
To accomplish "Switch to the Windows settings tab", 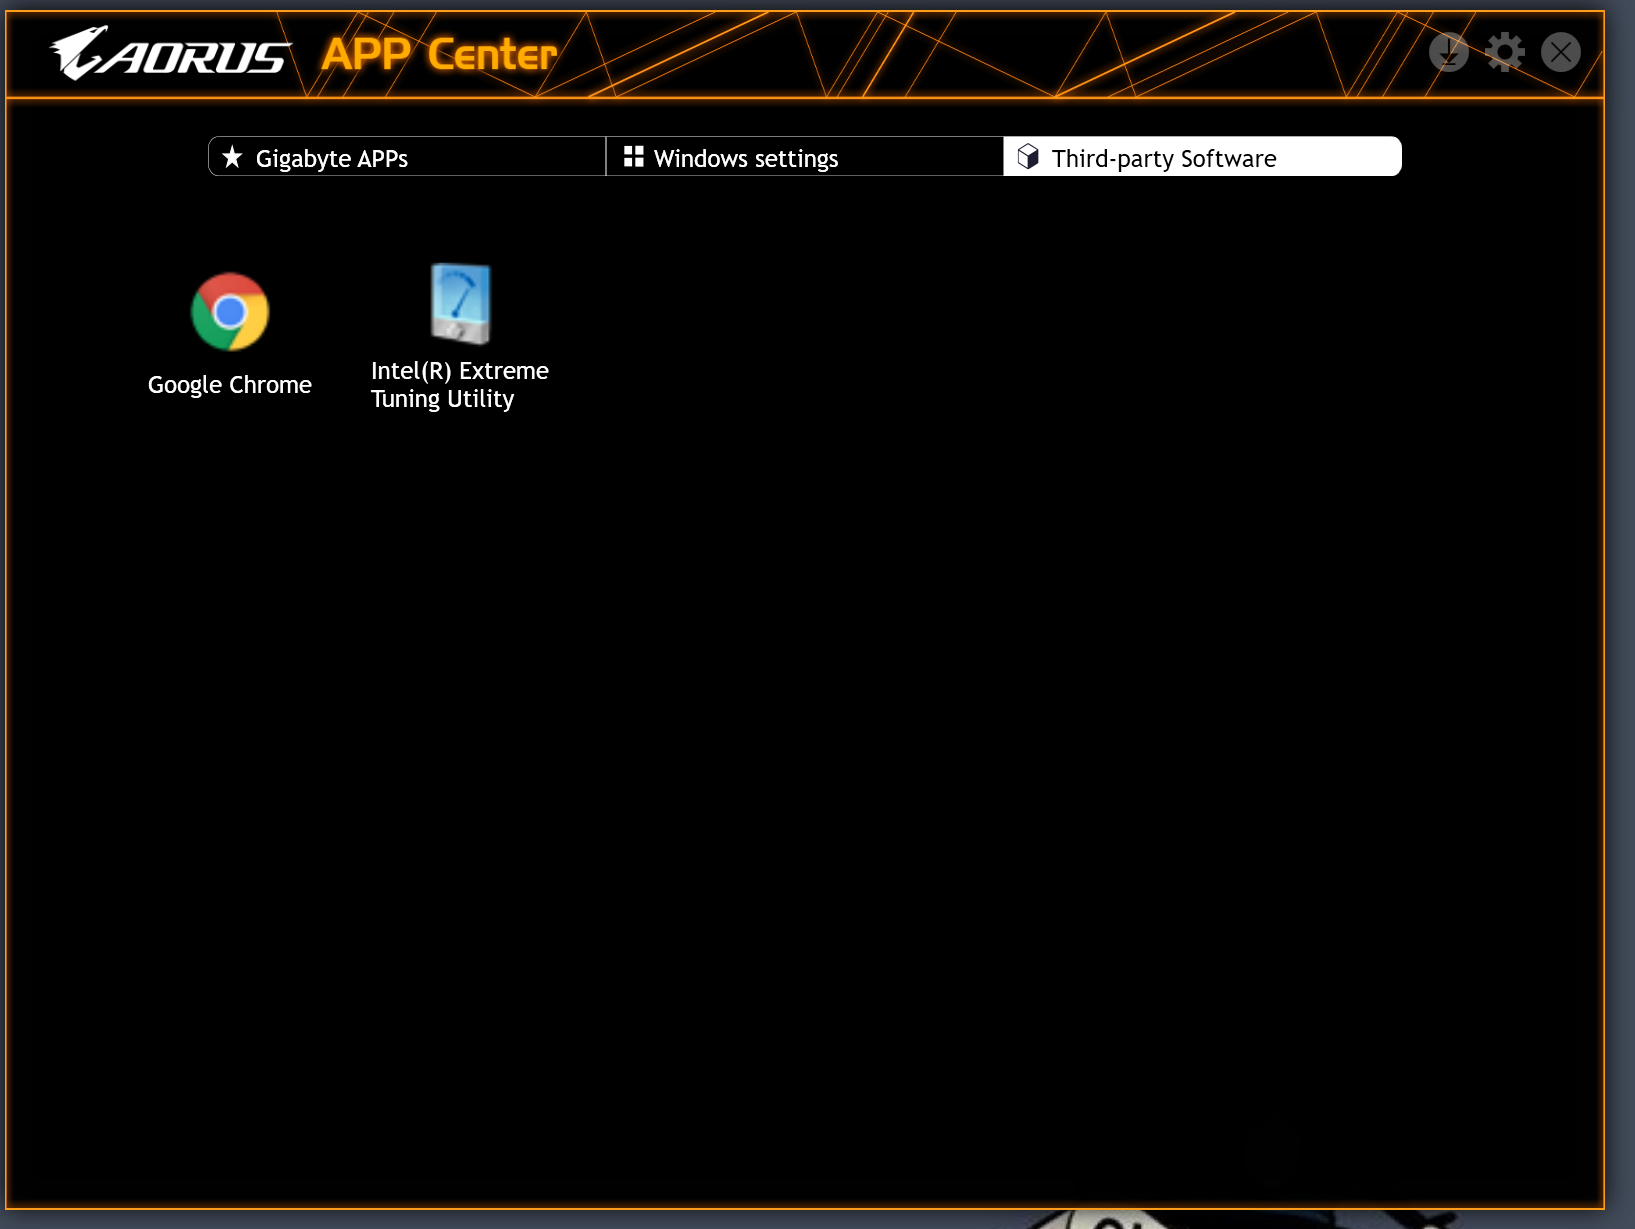I will tap(804, 157).
